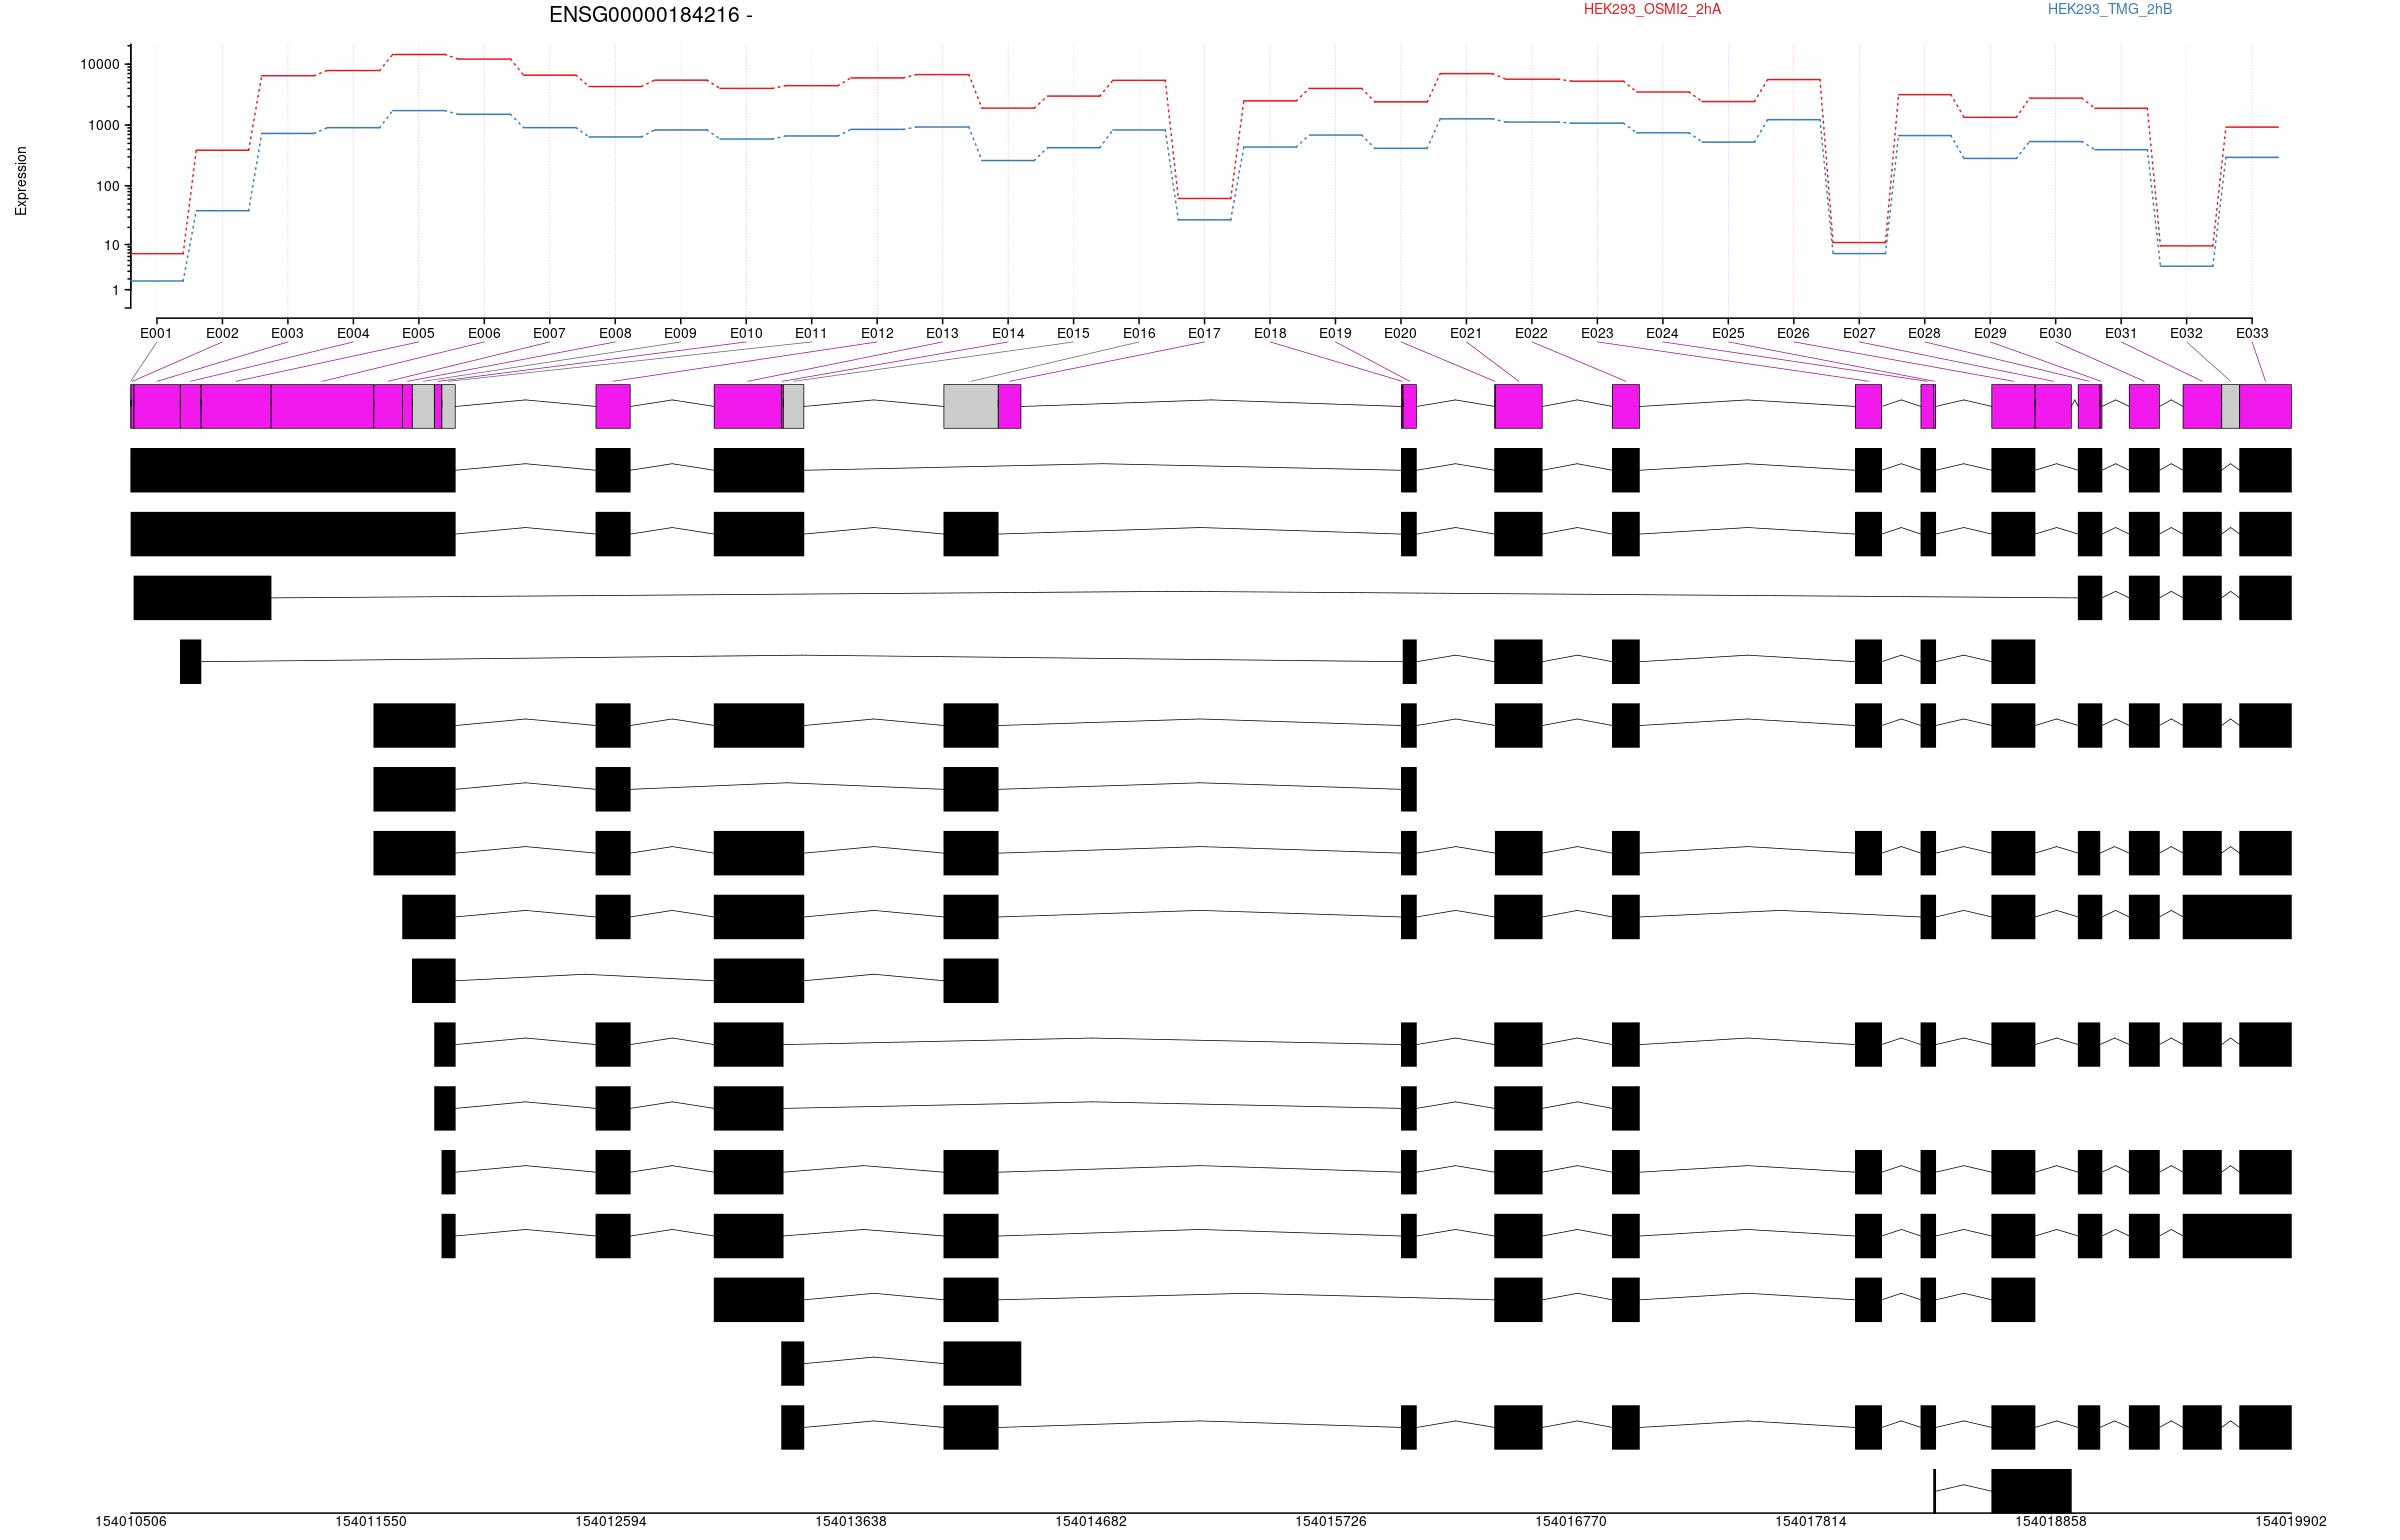2400x1540 pixels.
Task: Click exon label E001
Action: click(x=156, y=333)
